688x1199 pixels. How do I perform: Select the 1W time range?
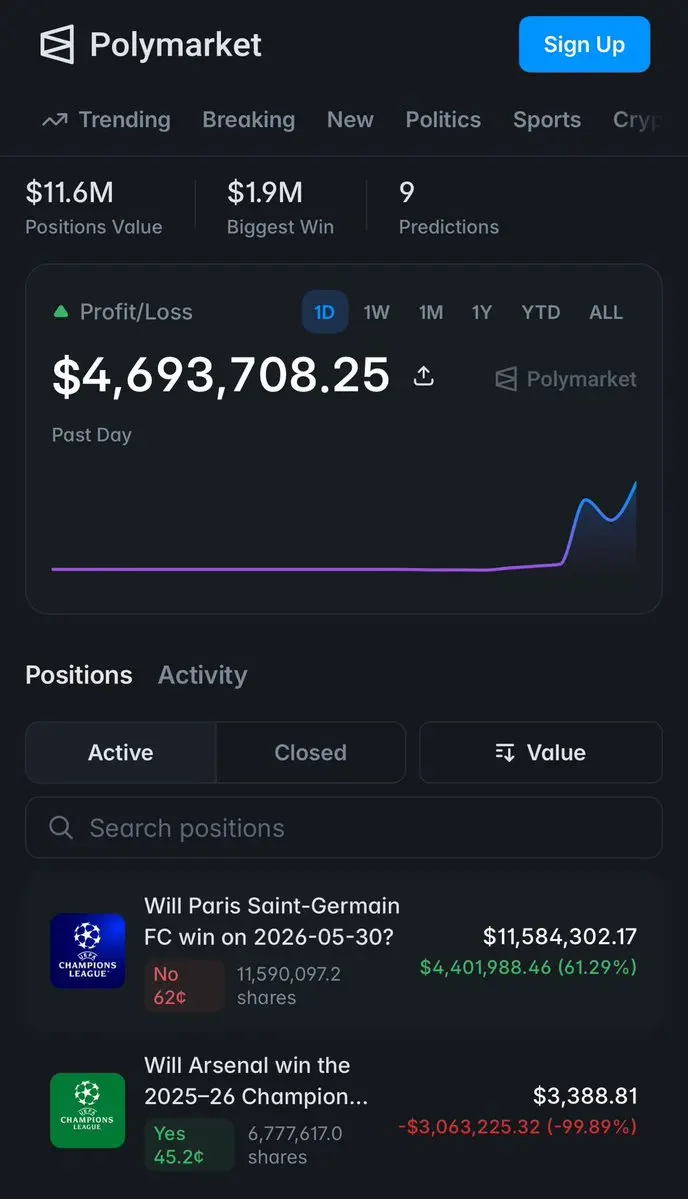pos(376,312)
